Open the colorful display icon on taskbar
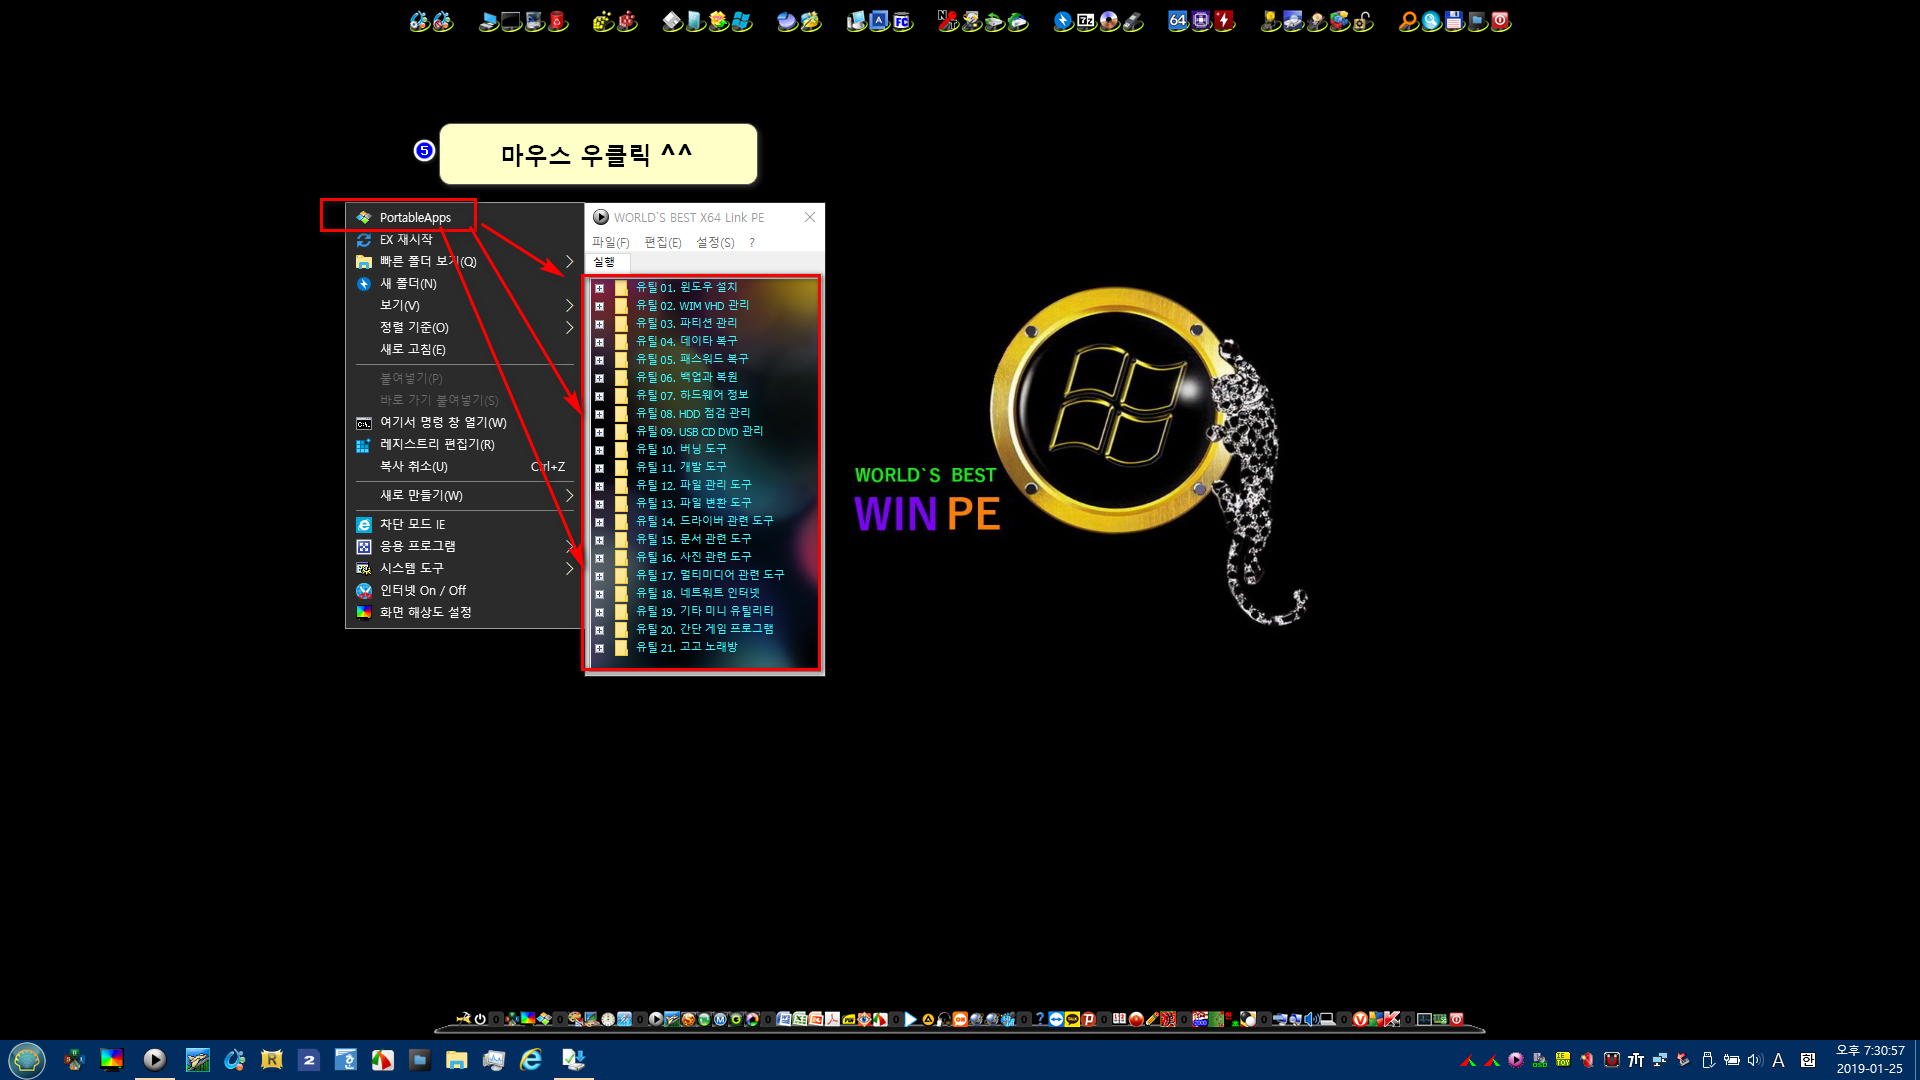Screen dimensions: 1920x1080 (x=111, y=1060)
